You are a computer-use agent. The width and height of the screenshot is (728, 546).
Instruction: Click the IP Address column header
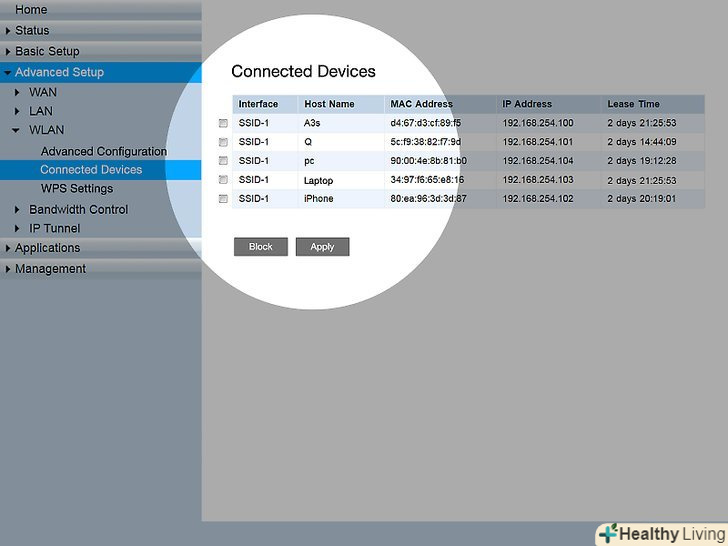(527, 104)
